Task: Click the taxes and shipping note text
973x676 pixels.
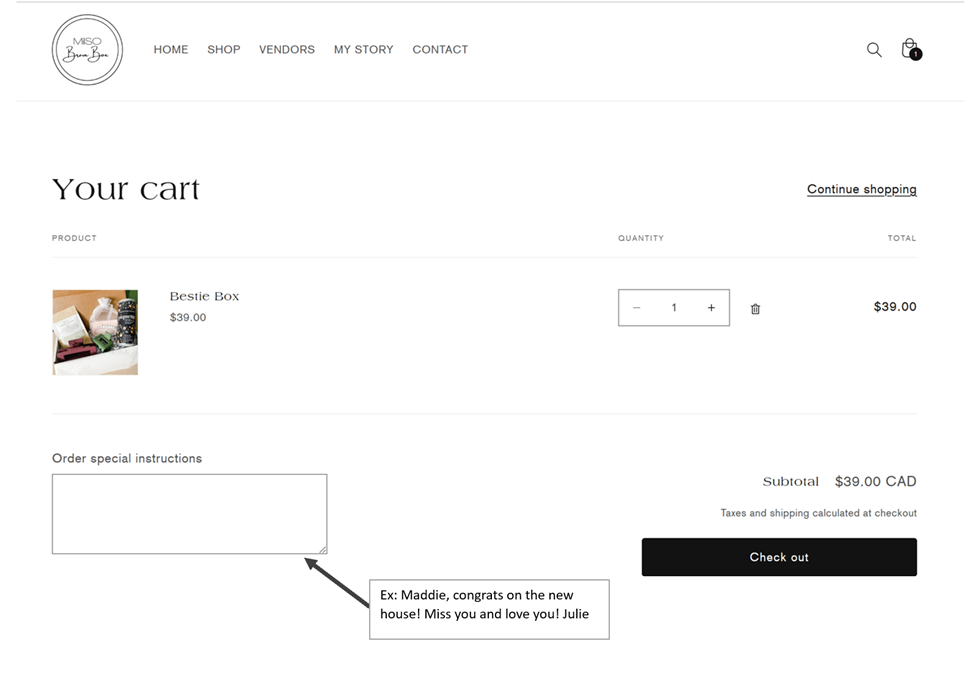Action: tap(818, 513)
